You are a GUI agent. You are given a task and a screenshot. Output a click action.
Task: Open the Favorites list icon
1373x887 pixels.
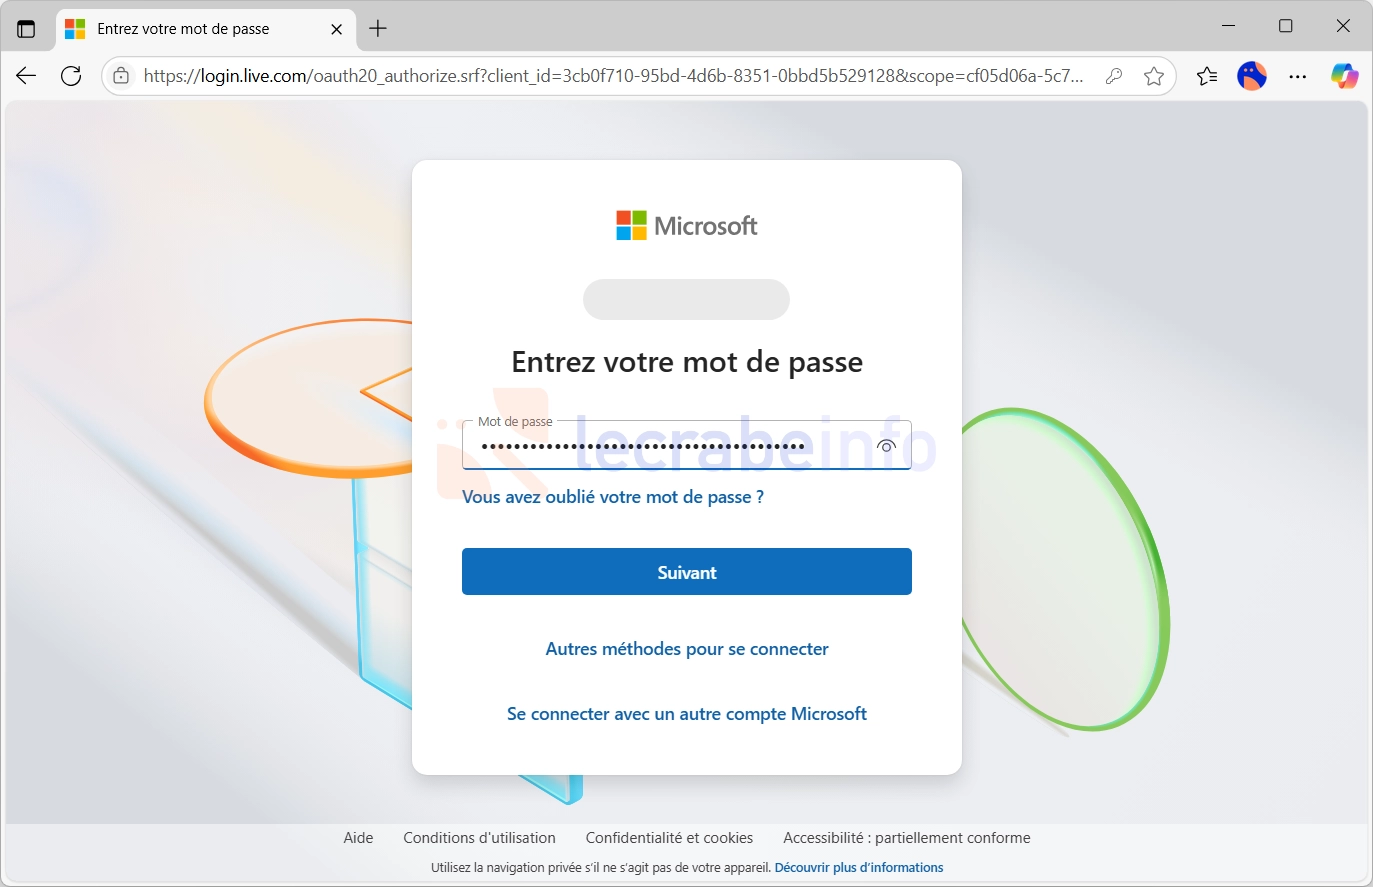click(x=1207, y=76)
